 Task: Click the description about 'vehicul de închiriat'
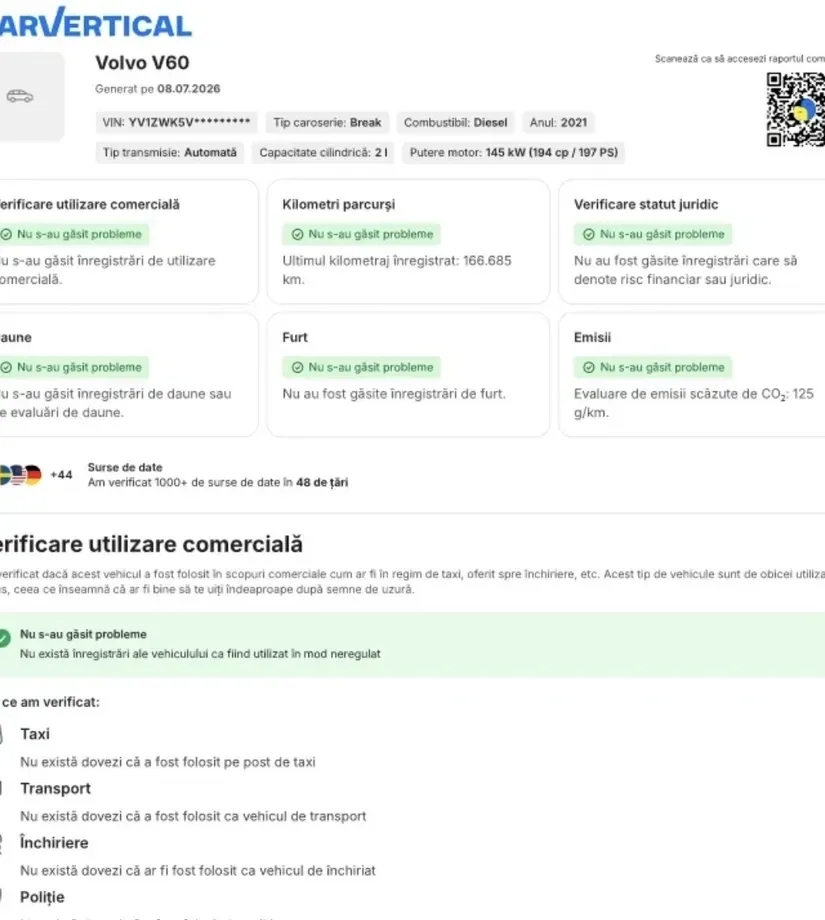coord(198,871)
